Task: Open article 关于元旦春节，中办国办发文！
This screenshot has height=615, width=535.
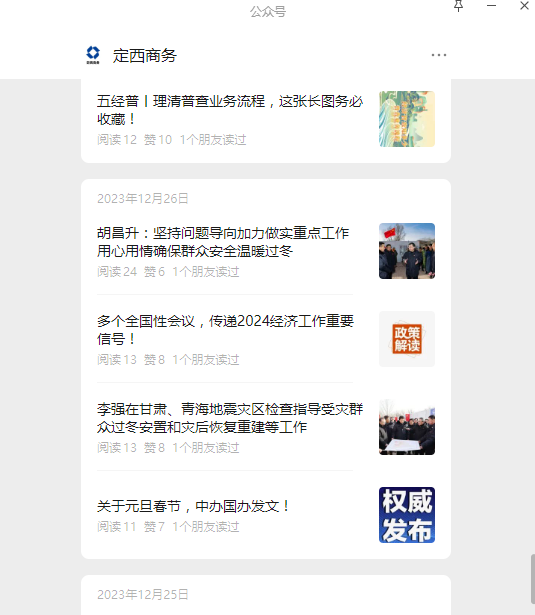Action: point(193,506)
